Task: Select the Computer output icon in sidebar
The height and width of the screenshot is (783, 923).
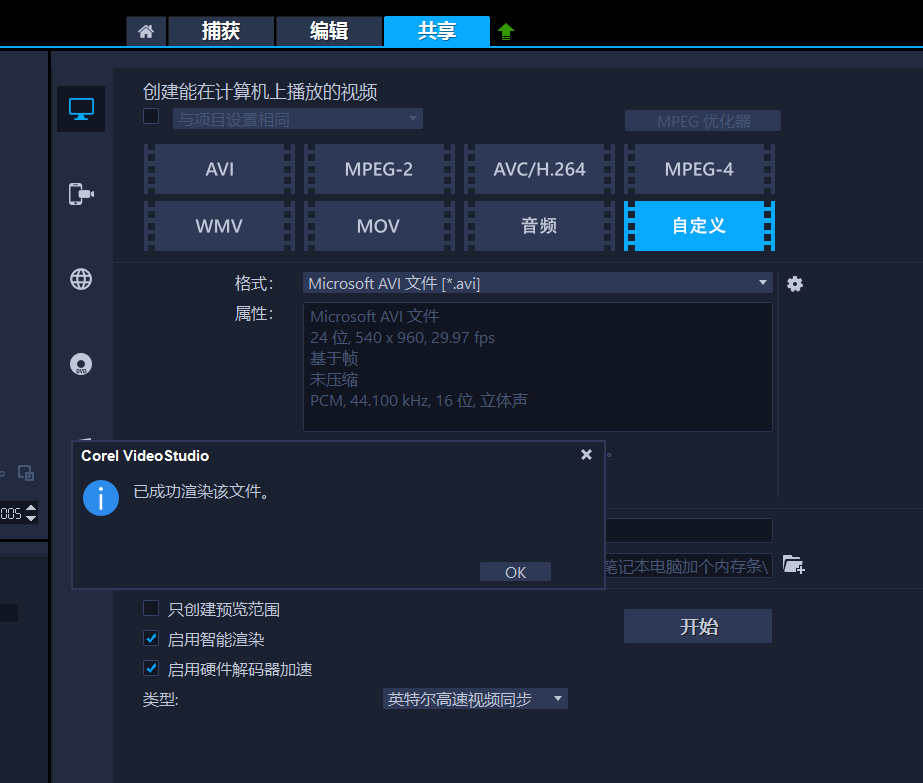Action: coord(81,109)
